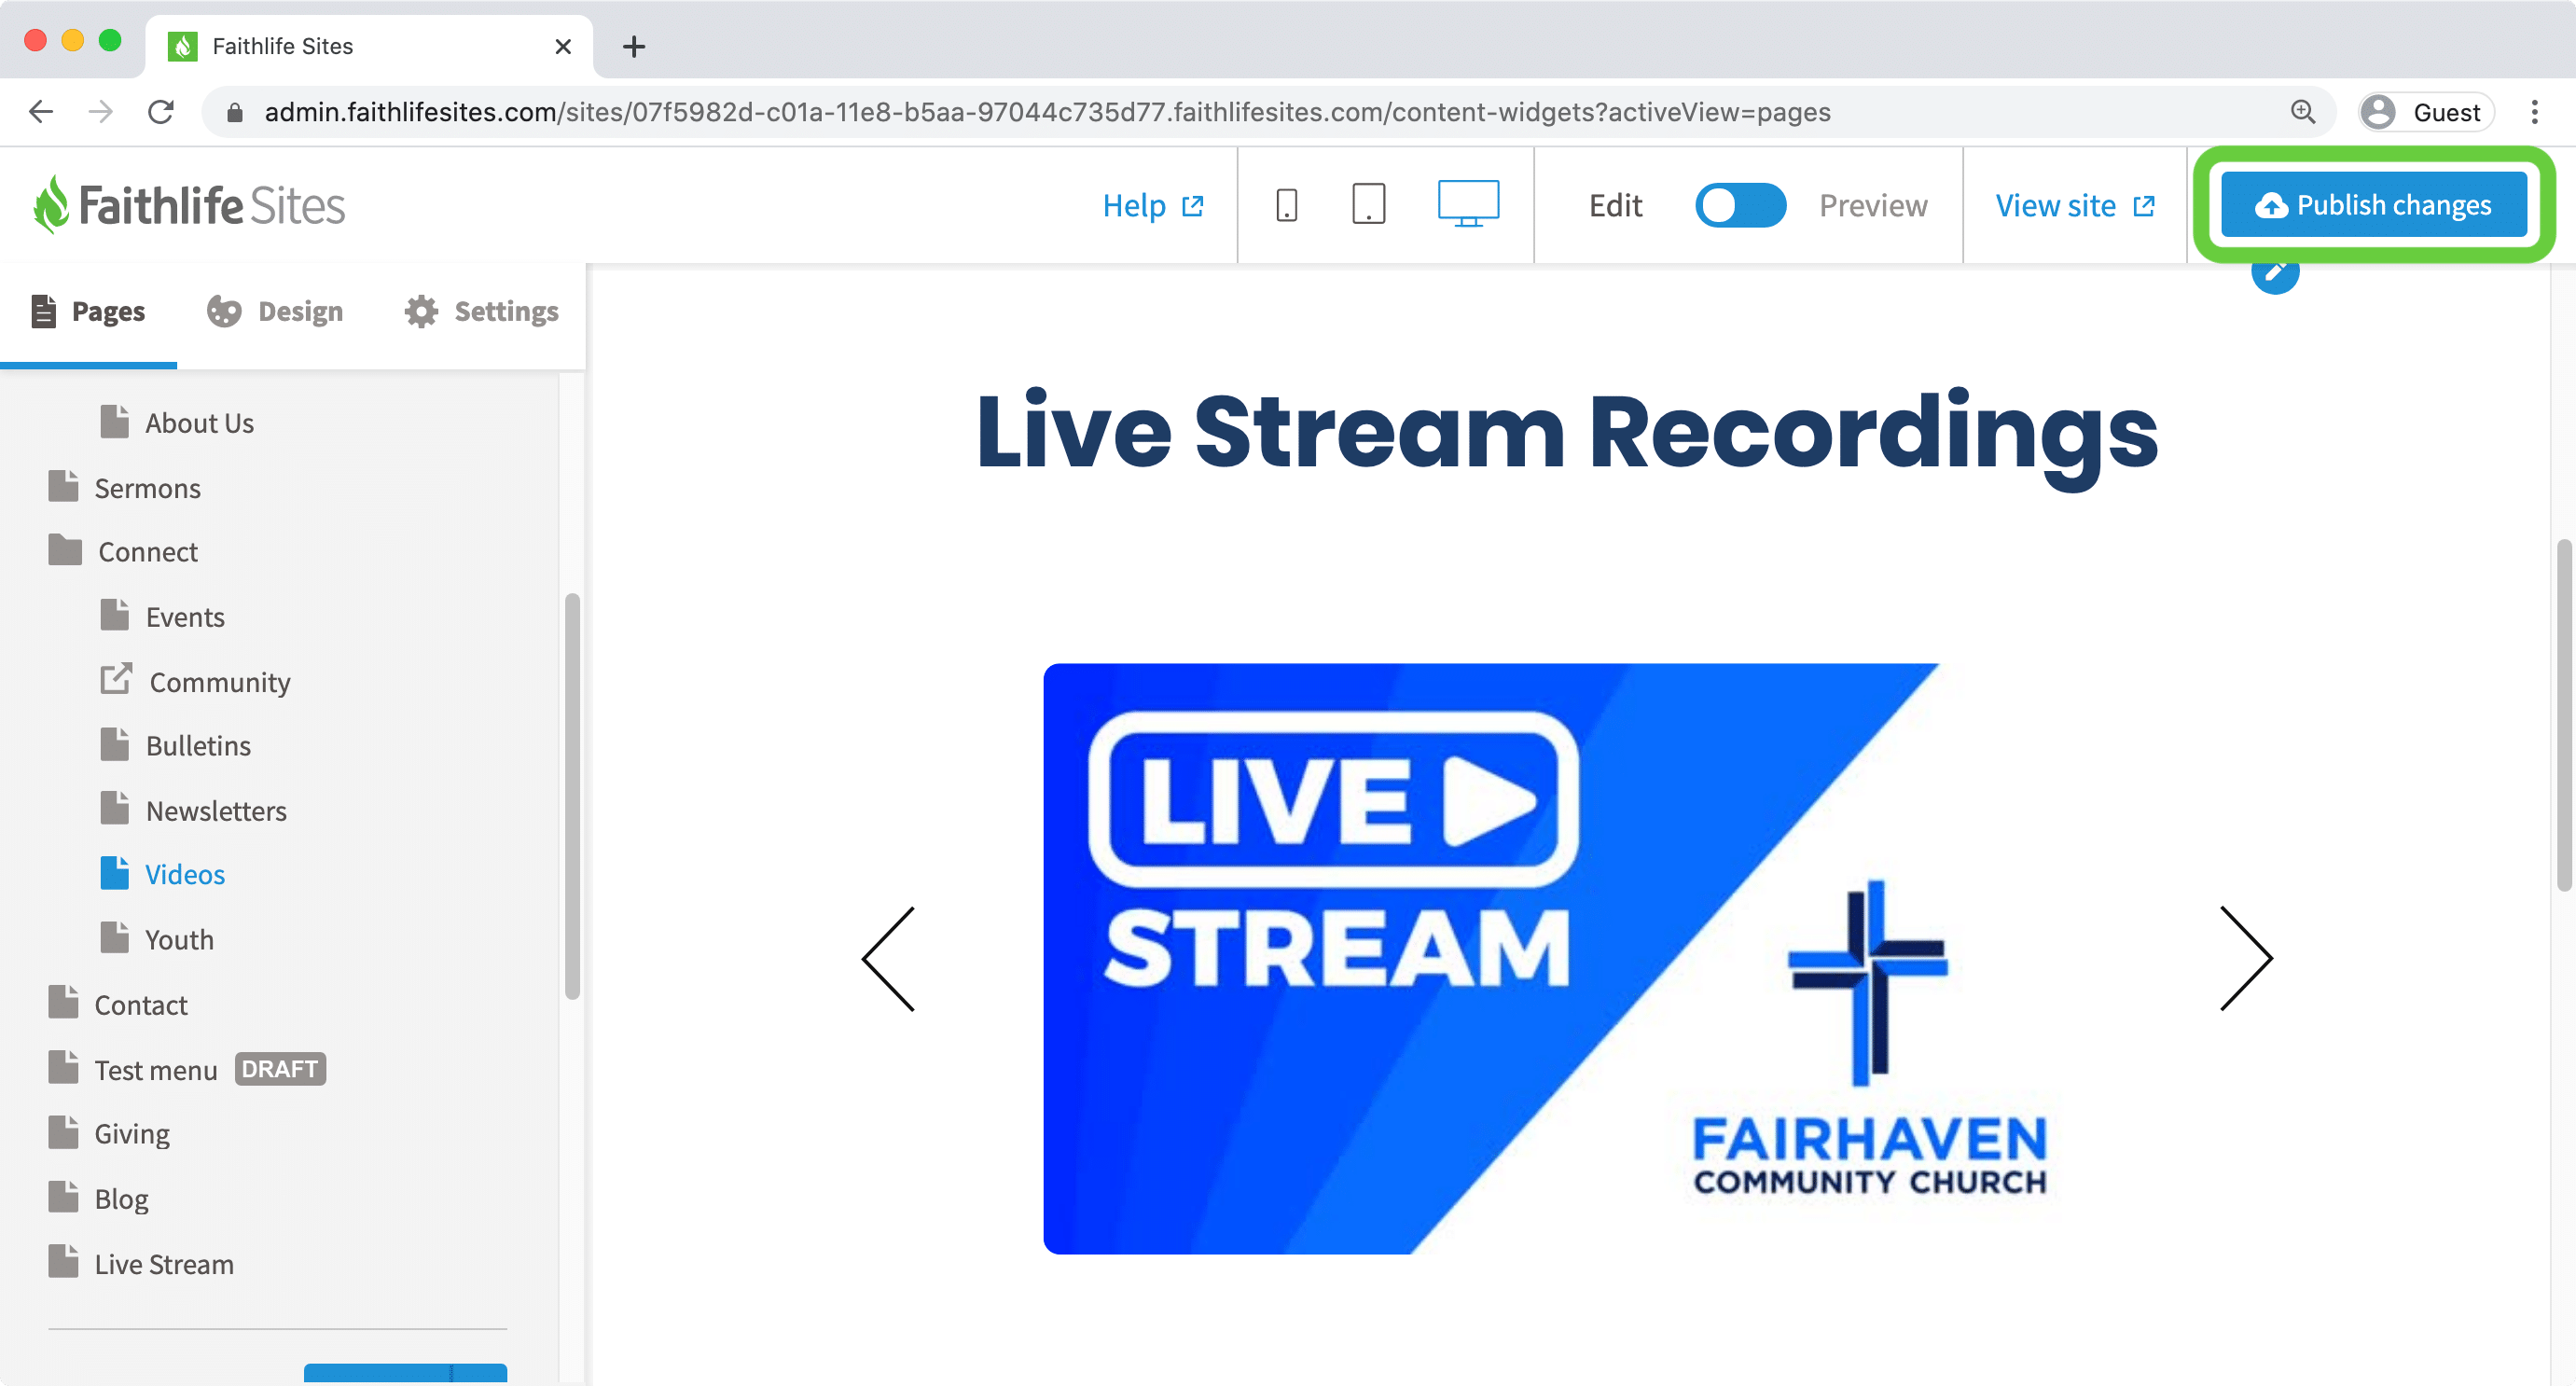Open the About Us page
The width and height of the screenshot is (2576, 1386).
click(199, 423)
